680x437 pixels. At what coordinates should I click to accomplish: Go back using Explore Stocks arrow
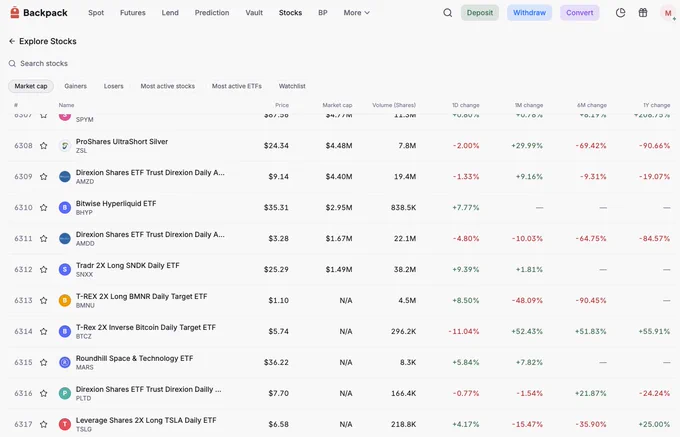click(12, 41)
